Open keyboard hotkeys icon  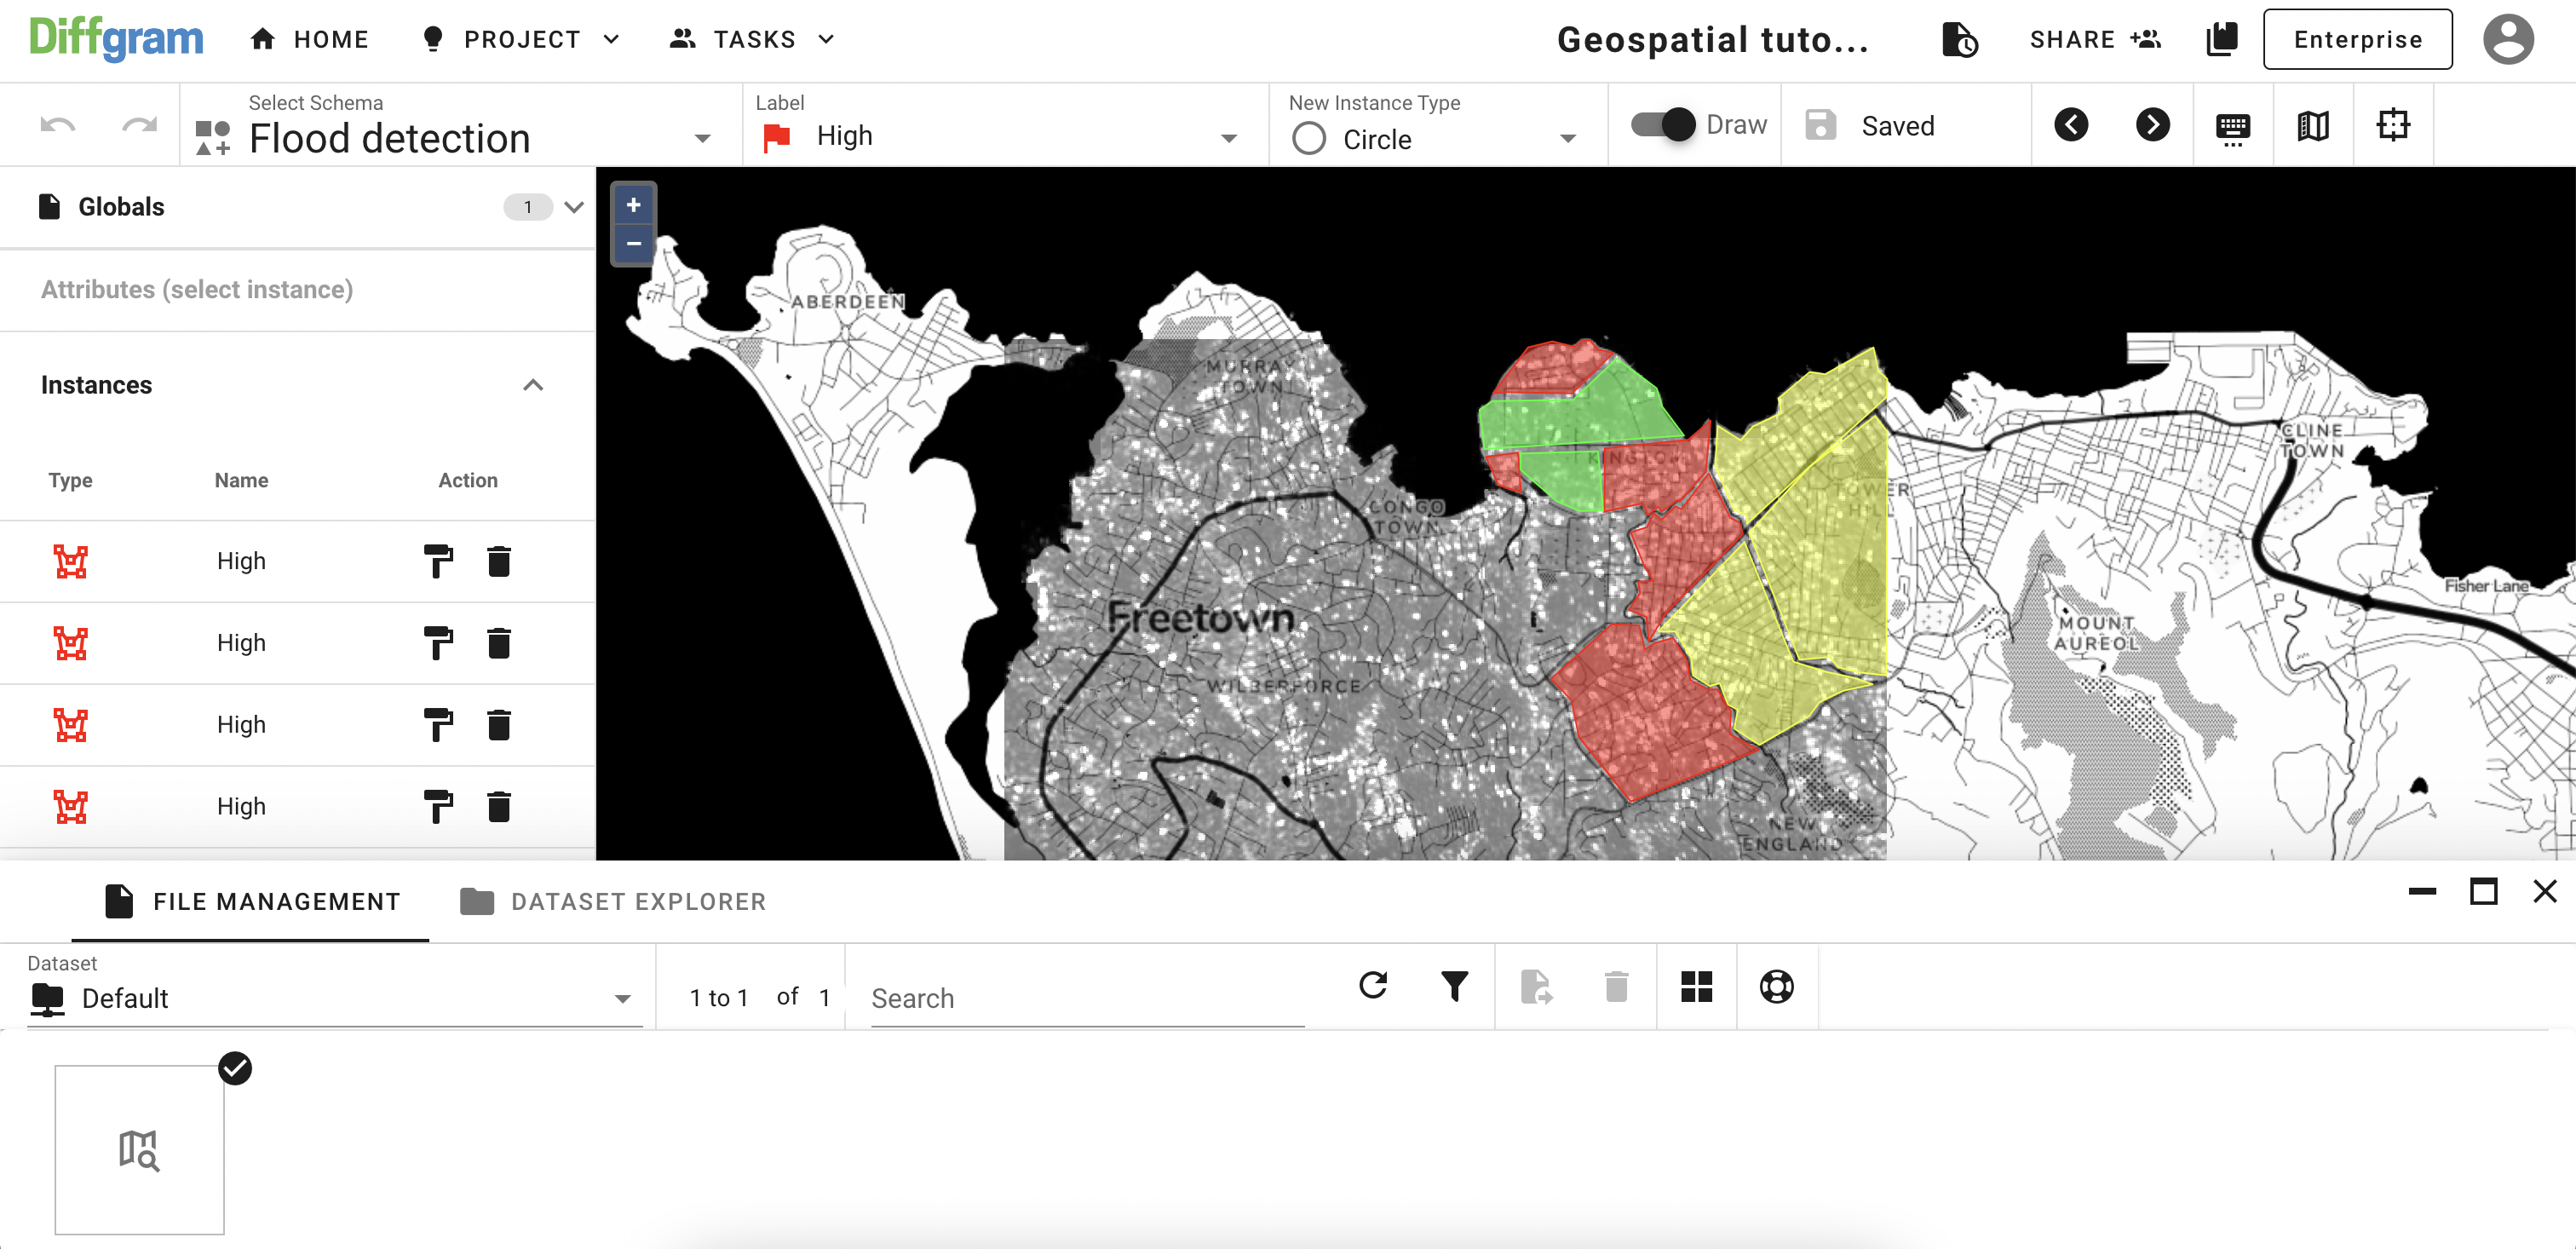(x=2232, y=127)
